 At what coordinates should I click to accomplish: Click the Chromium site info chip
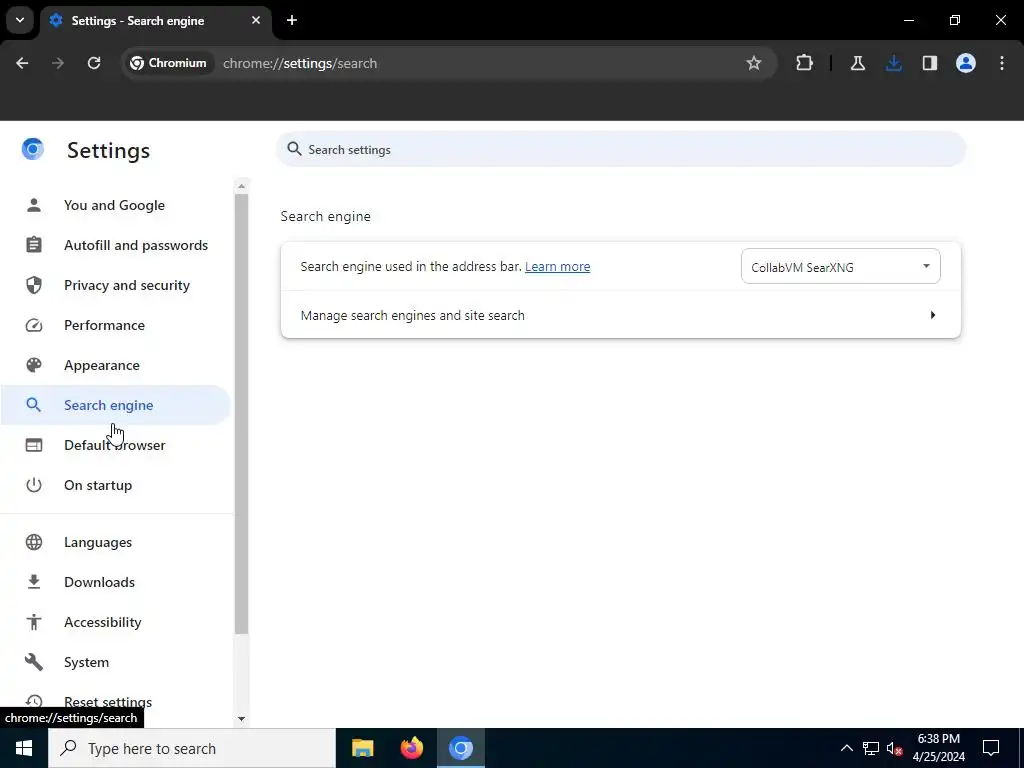[168, 63]
